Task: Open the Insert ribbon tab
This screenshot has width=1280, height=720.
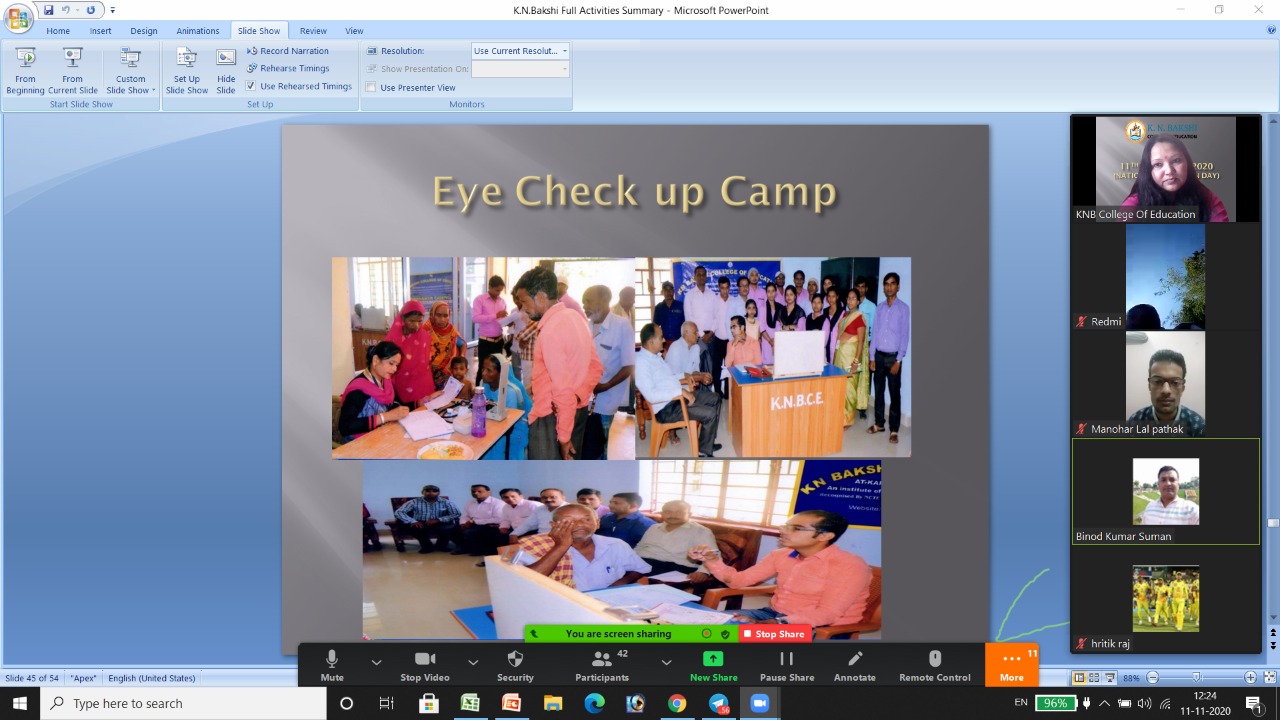Action: click(x=101, y=31)
